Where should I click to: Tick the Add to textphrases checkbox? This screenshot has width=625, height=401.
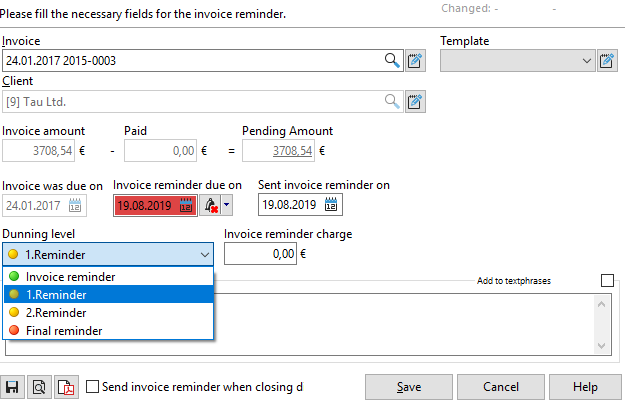click(x=607, y=281)
